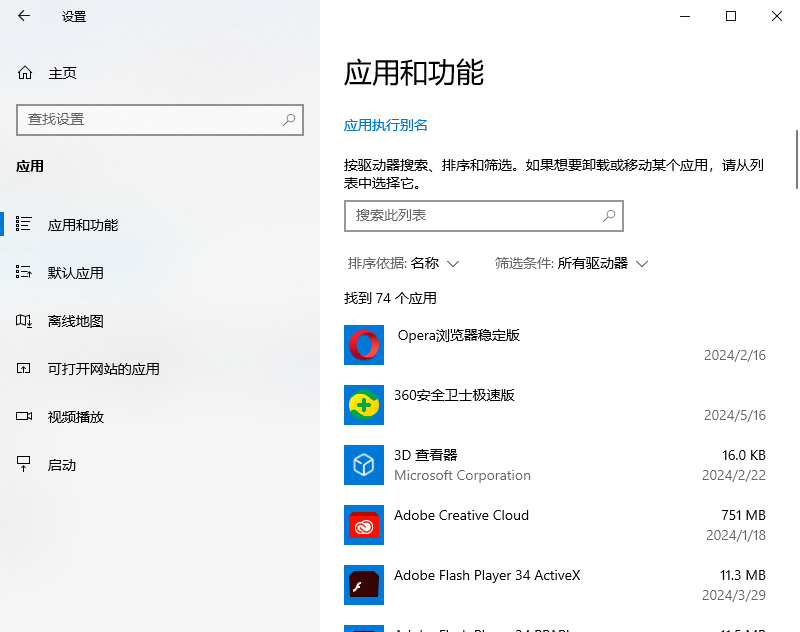
Task: Click the Adobe Creative Cloud icon
Action: click(363, 525)
